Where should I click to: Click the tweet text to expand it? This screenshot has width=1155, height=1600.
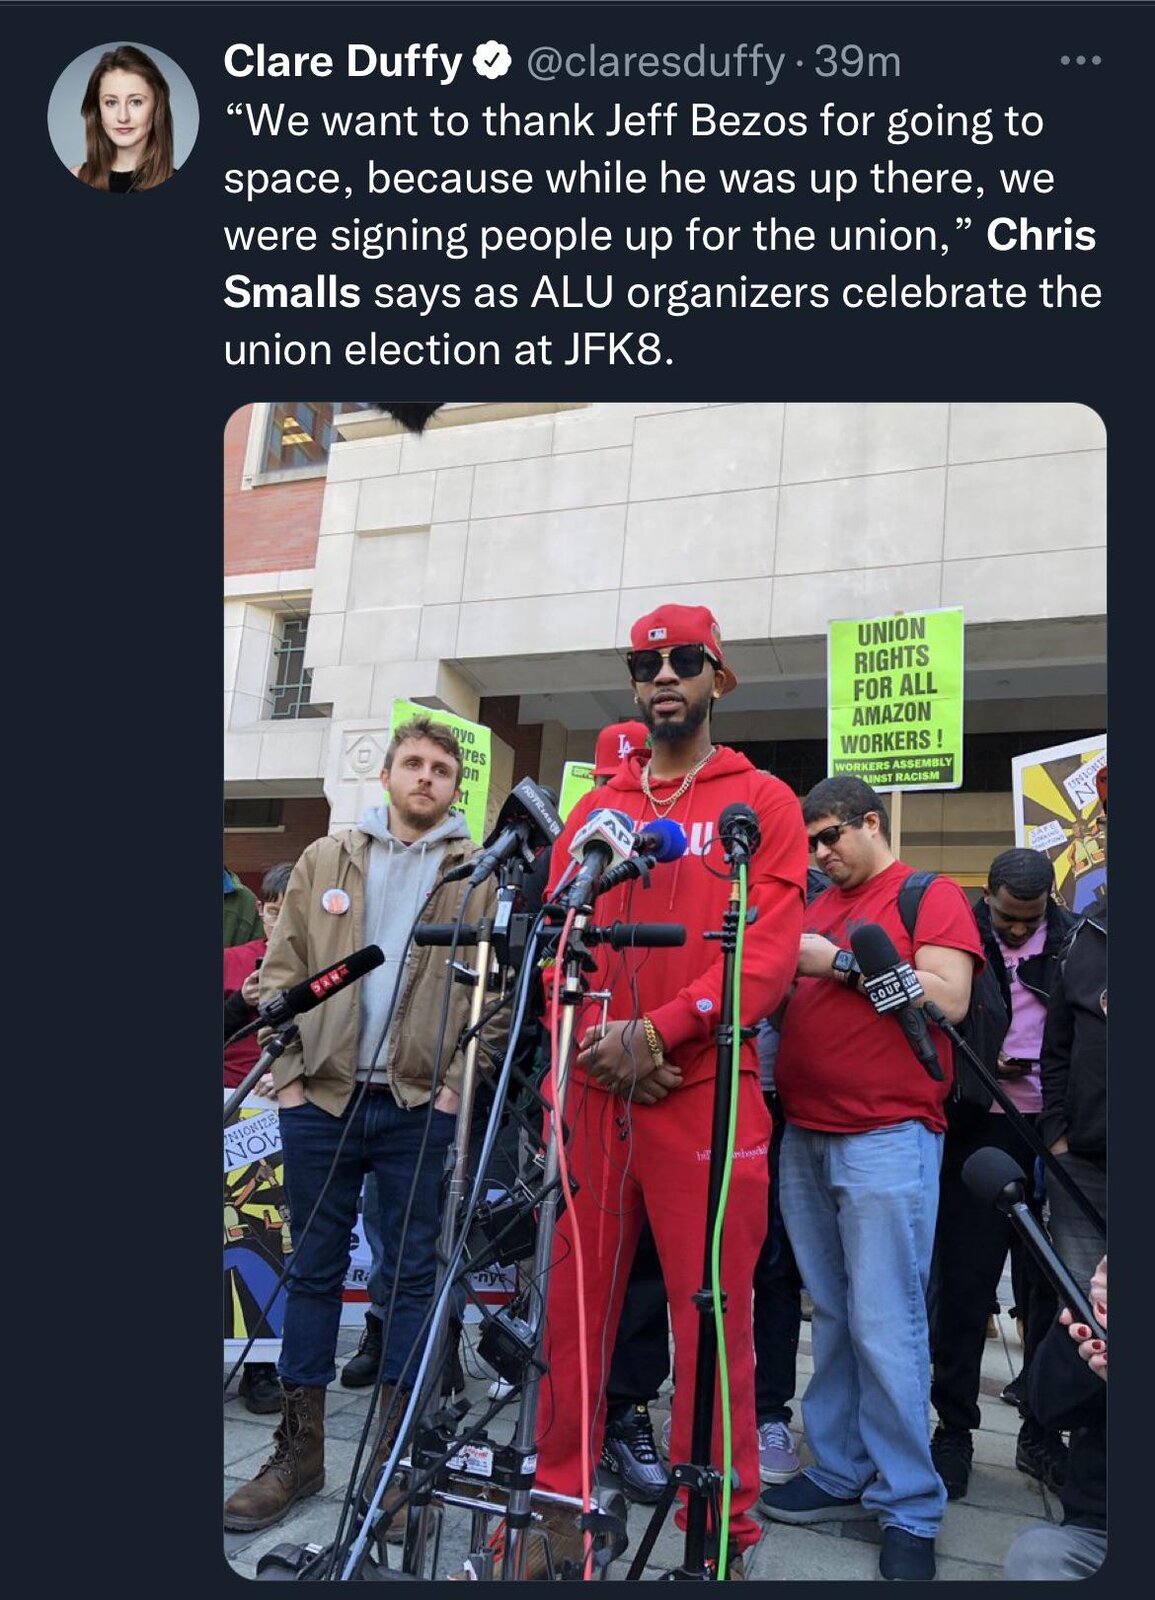662,235
